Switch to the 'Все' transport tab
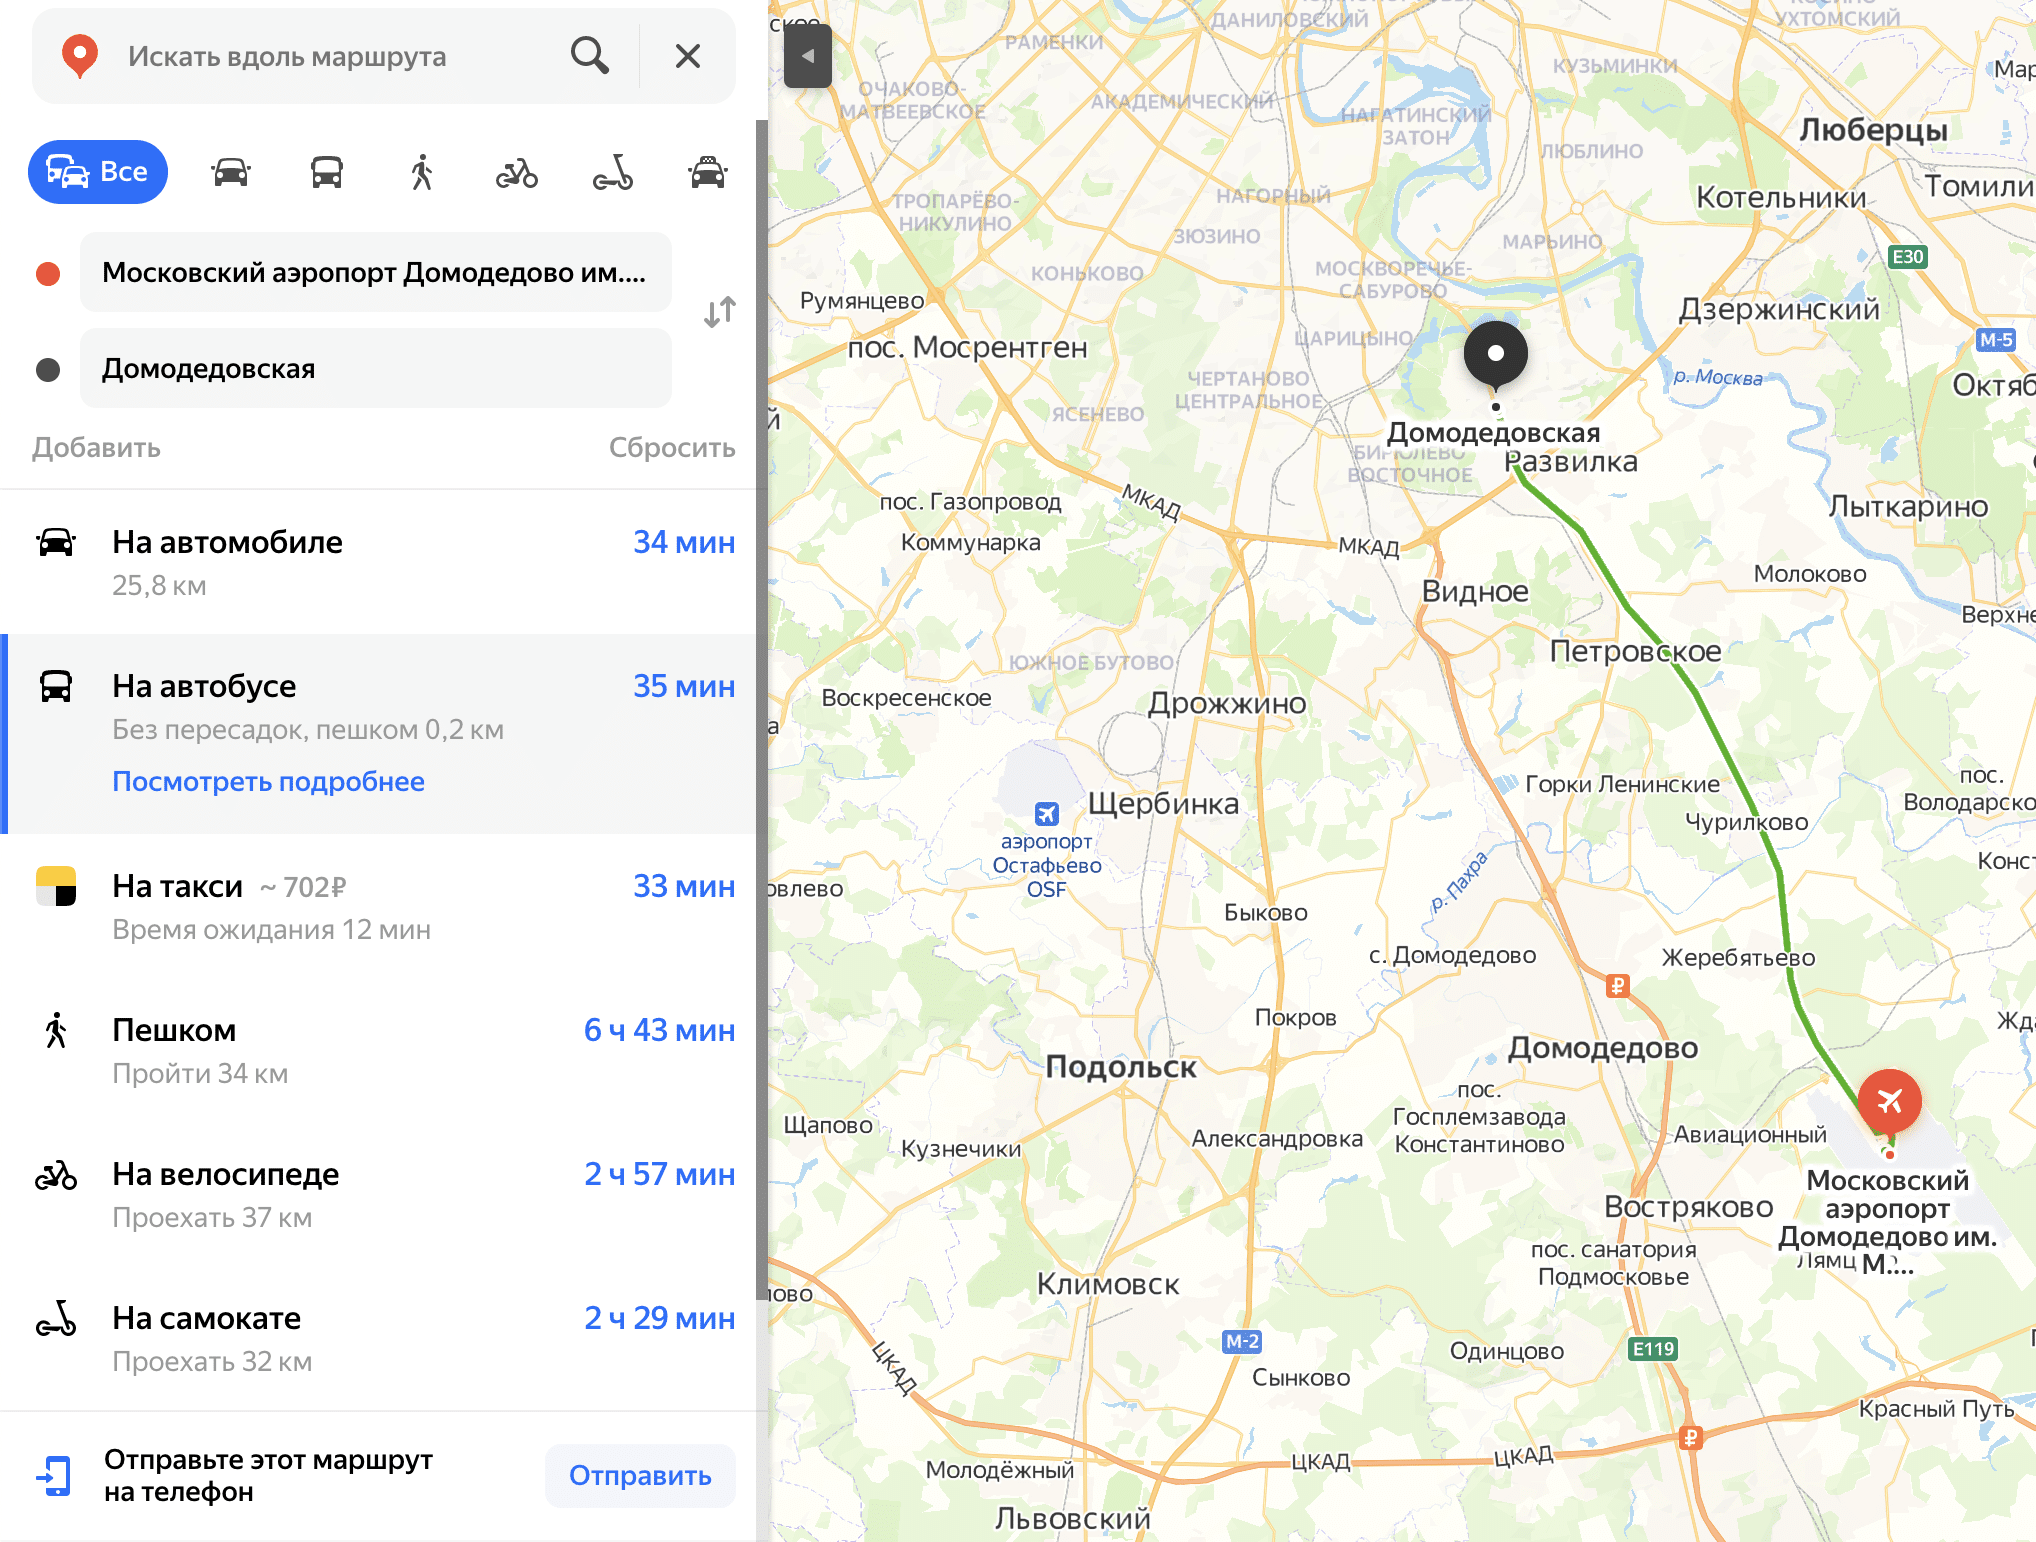Viewport: 2036px width, 1542px height. click(x=98, y=172)
